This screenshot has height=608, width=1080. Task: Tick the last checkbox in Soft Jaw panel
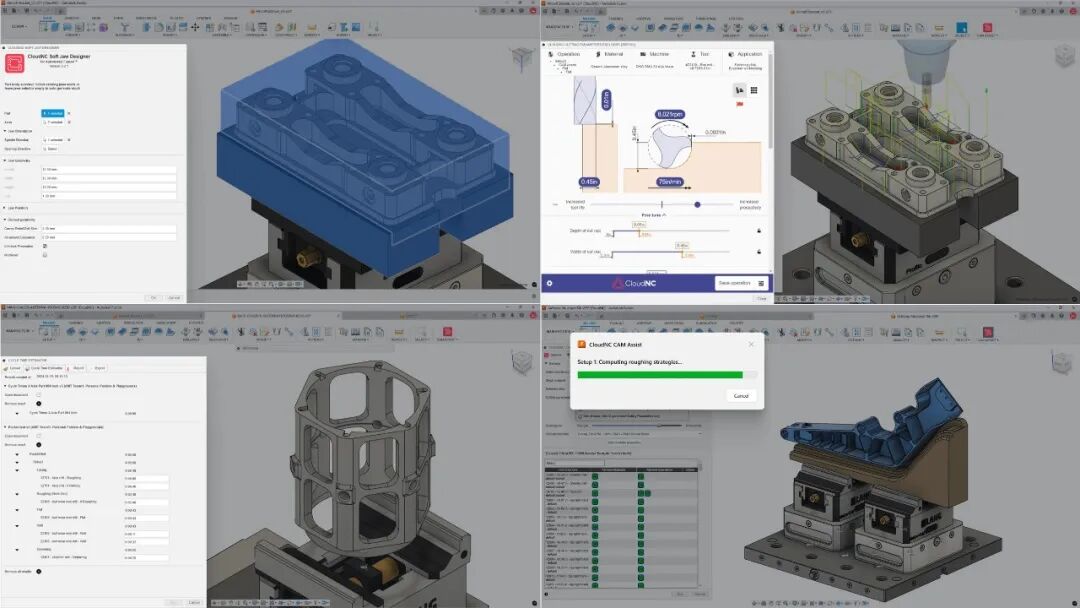pyautogui.click(x=45, y=255)
